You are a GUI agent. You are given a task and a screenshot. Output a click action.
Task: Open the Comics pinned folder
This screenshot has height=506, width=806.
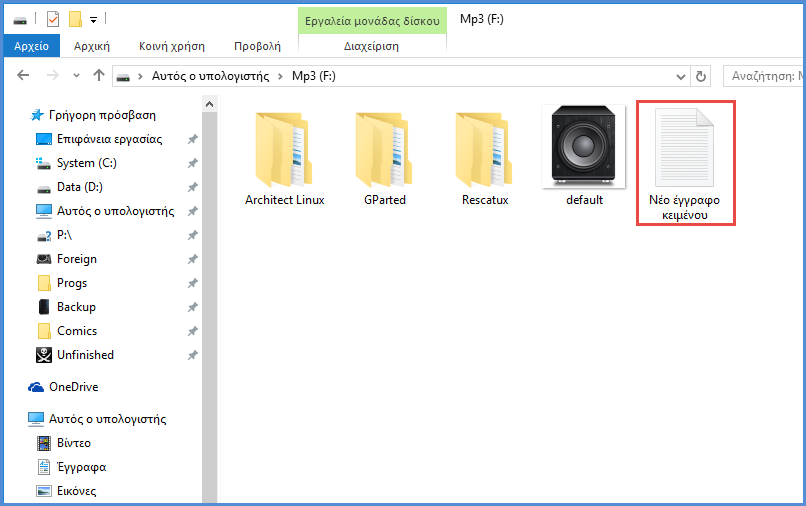coord(77,331)
